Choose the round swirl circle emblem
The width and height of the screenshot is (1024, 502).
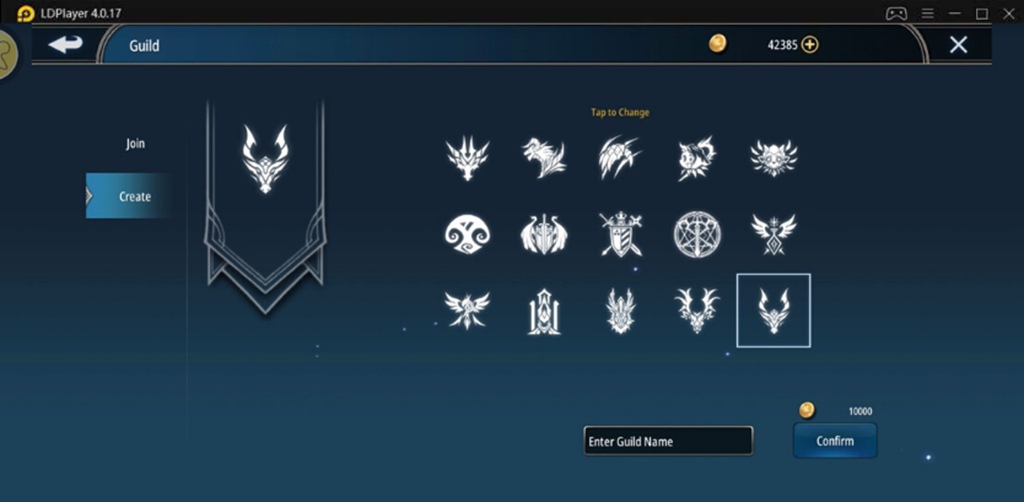coord(468,234)
